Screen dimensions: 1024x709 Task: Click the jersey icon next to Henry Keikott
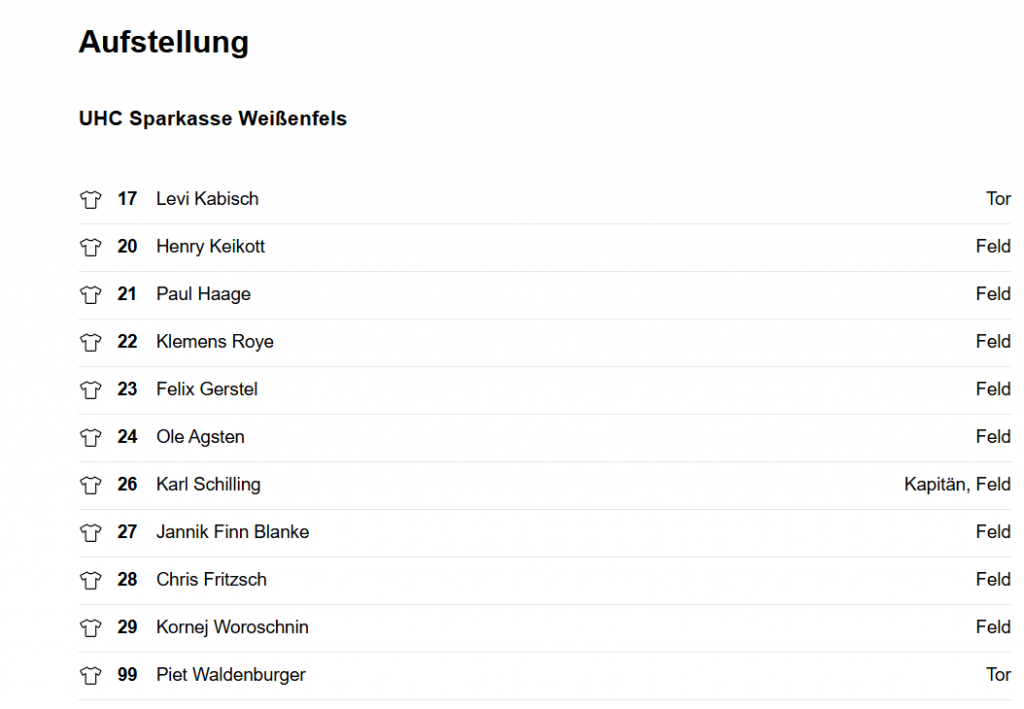click(91, 247)
